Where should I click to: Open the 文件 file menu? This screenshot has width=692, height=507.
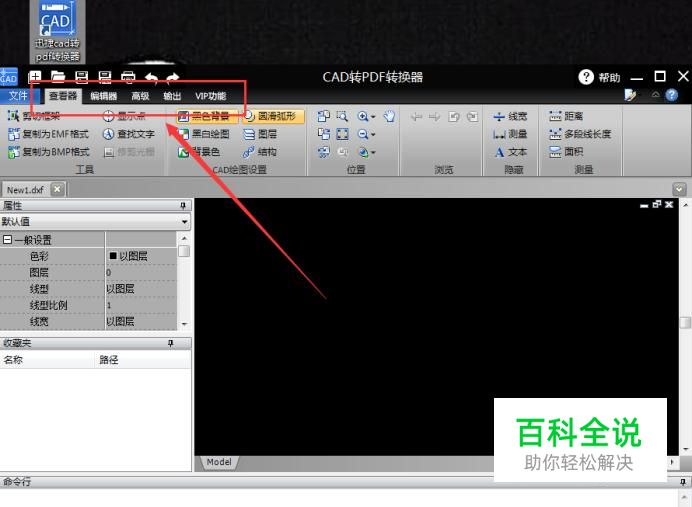(18, 96)
